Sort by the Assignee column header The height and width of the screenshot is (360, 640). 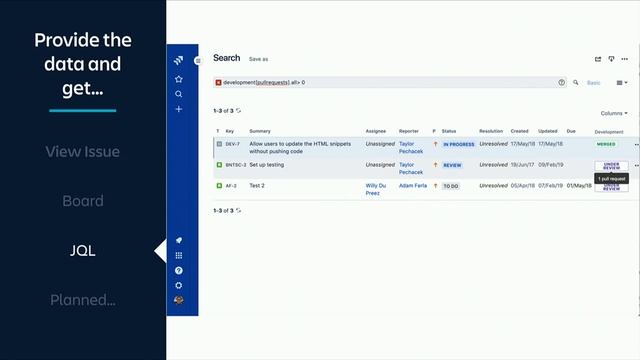[x=376, y=131]
